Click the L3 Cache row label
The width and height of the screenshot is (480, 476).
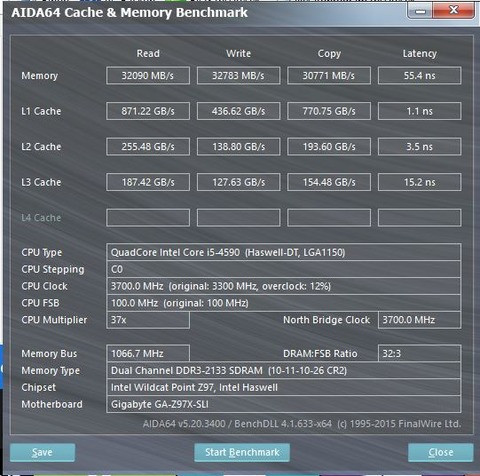(x=41, y=182)
